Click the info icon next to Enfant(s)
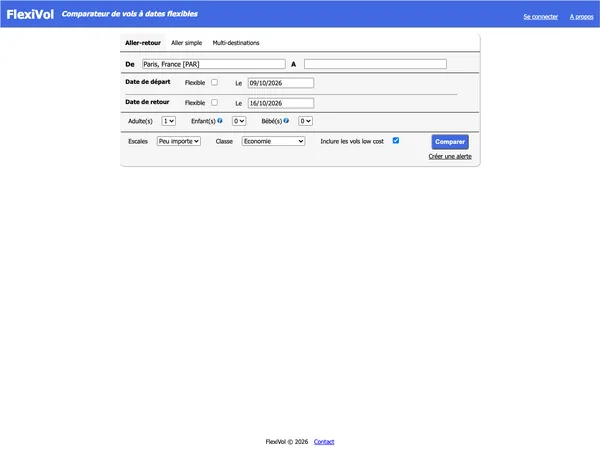 pos(220,121)
